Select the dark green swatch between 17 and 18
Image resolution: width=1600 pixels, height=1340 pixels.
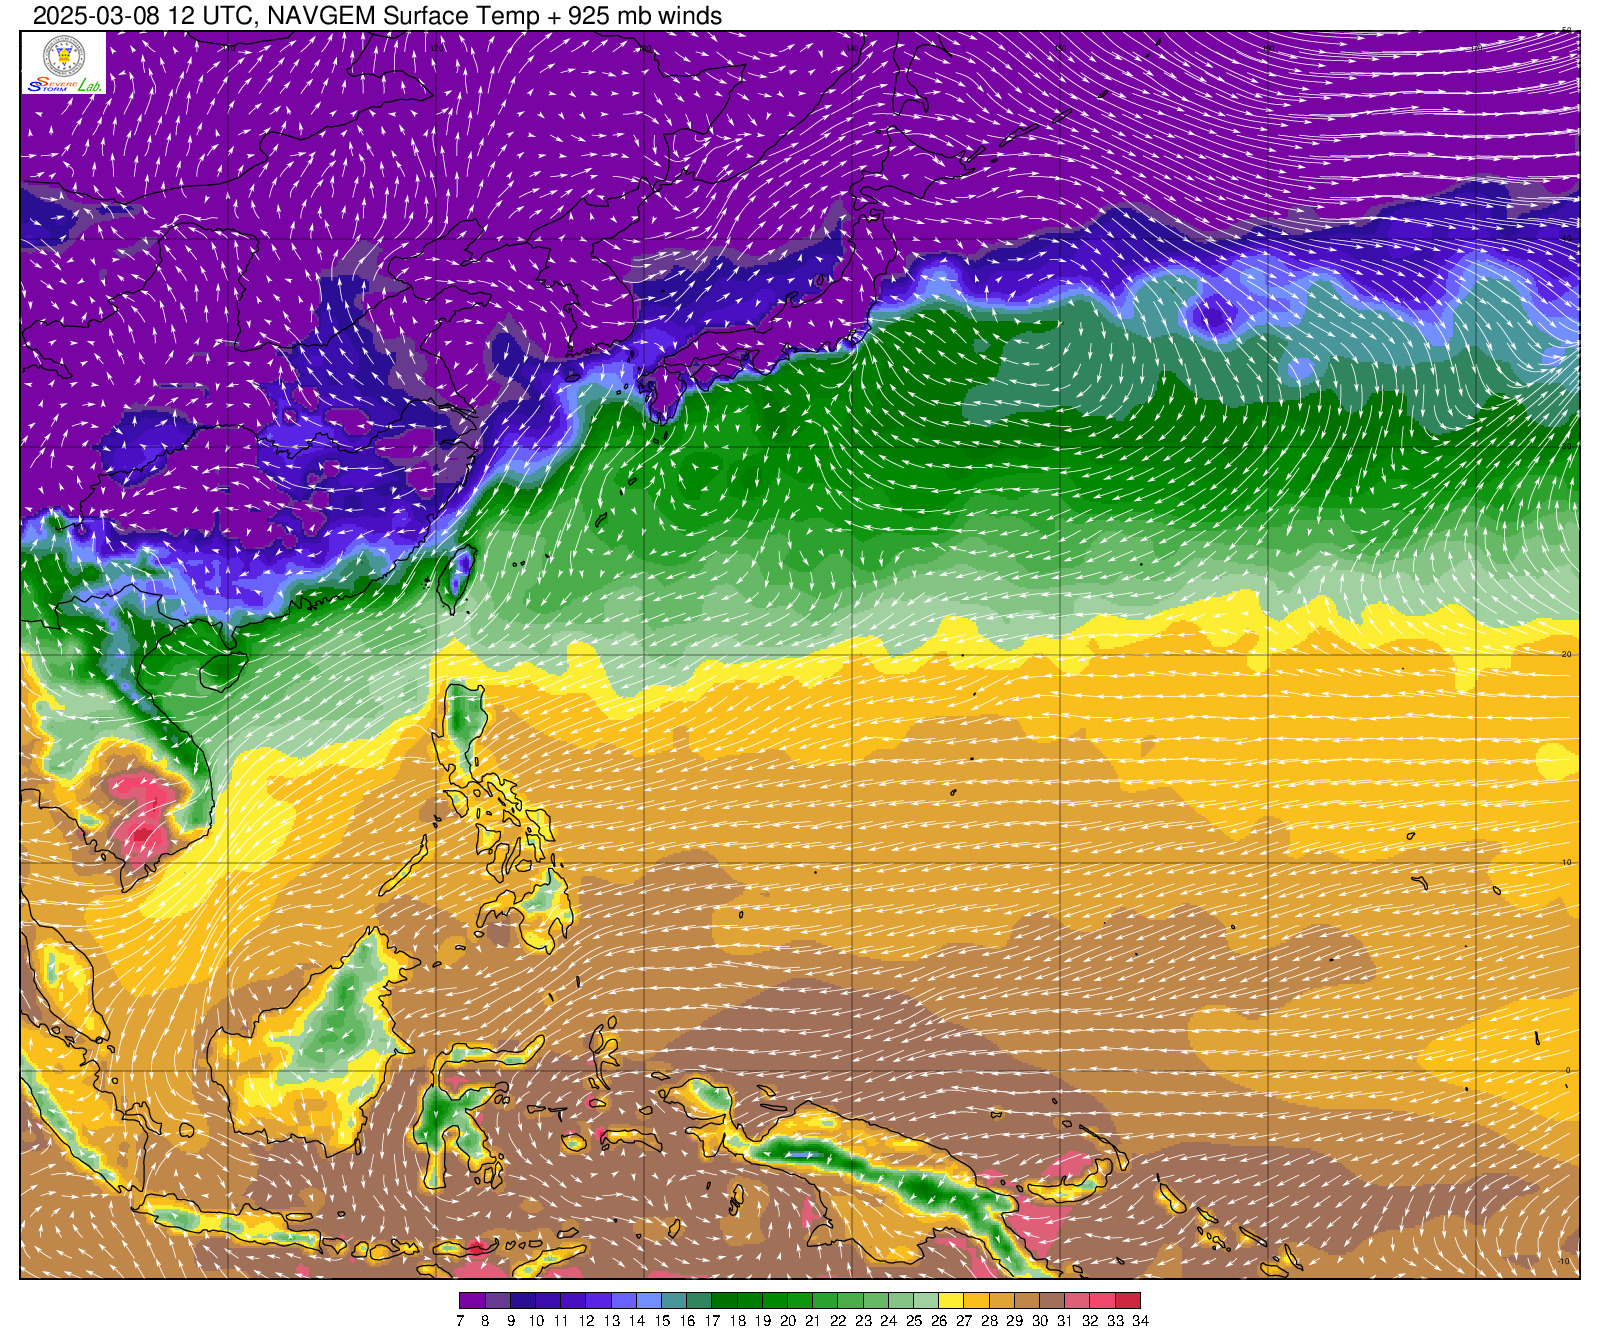pos(725,1301)
